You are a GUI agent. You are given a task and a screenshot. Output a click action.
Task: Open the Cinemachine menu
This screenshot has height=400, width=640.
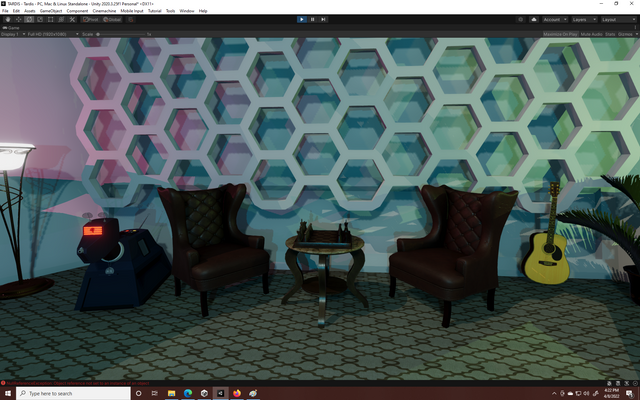[x=104, y=11]
